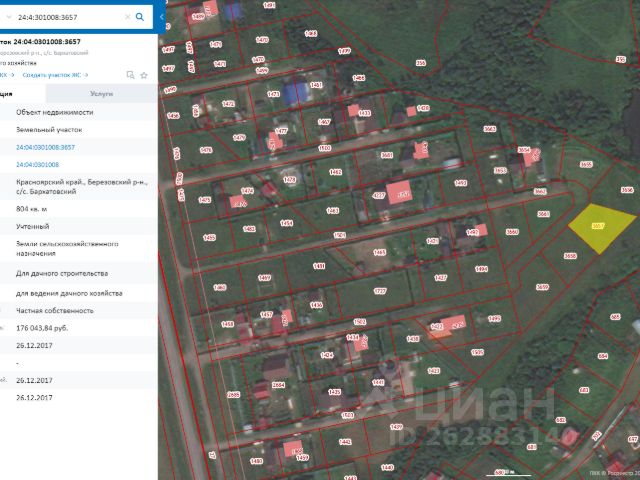Select map parcel labeled 3653
Viewport: 640px width, 480px height.
tap(500, 171)
